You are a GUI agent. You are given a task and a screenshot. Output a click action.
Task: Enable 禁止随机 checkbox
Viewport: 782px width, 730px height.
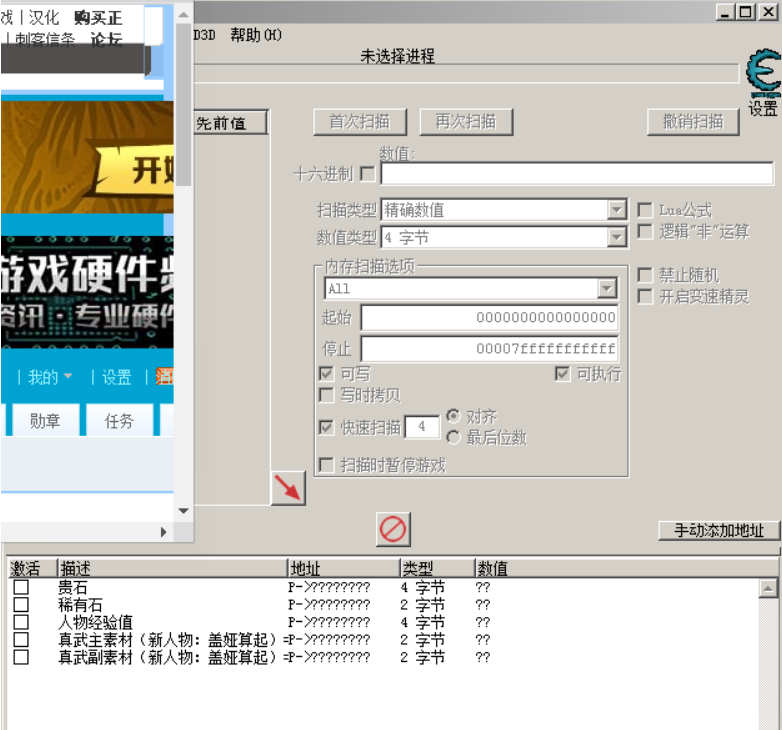tap(645, 275)
